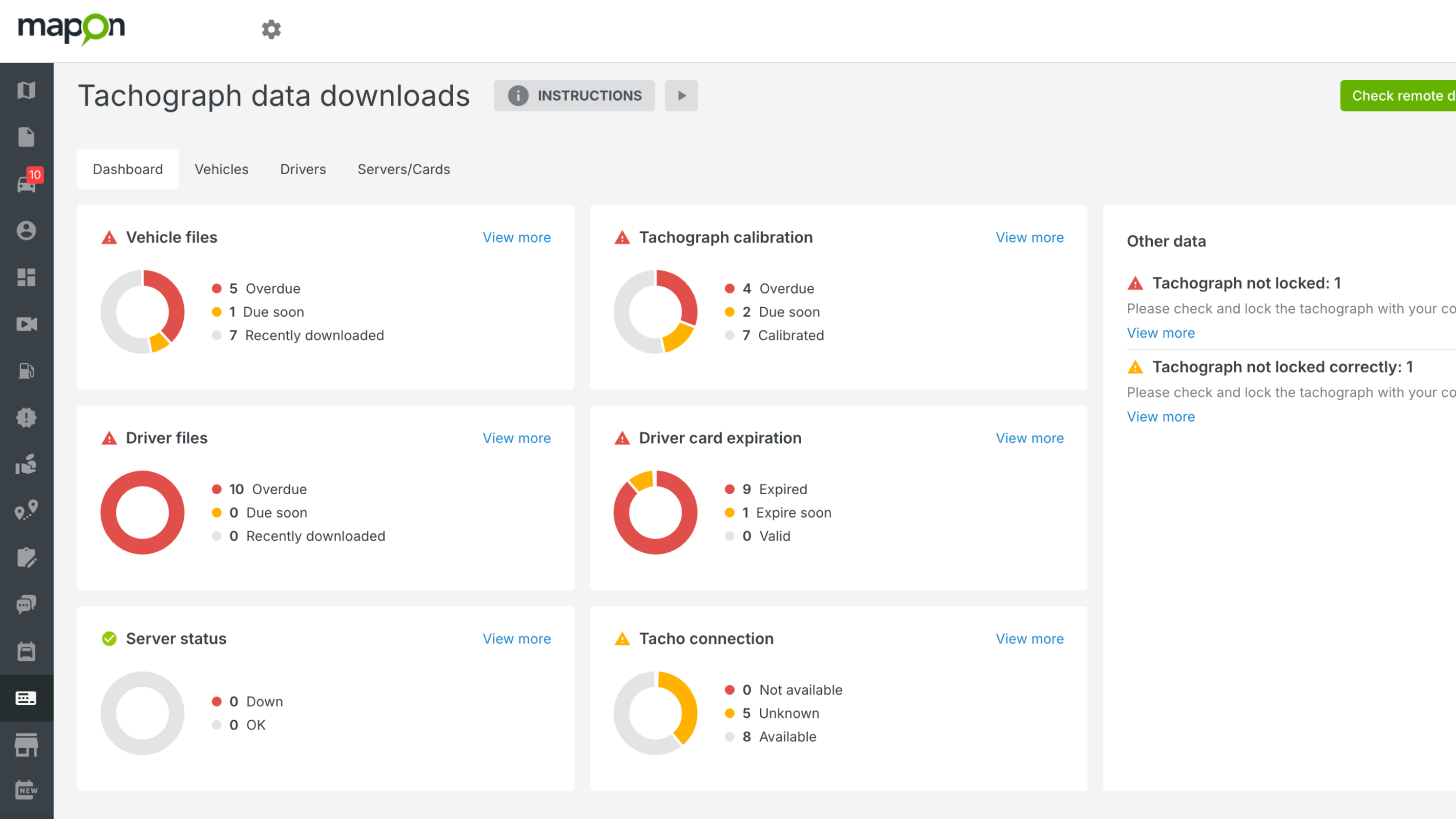Open the routes and waypoints icon
Image resolution: width=1456 pixels, height=819 pixels.
click(27, 510)
